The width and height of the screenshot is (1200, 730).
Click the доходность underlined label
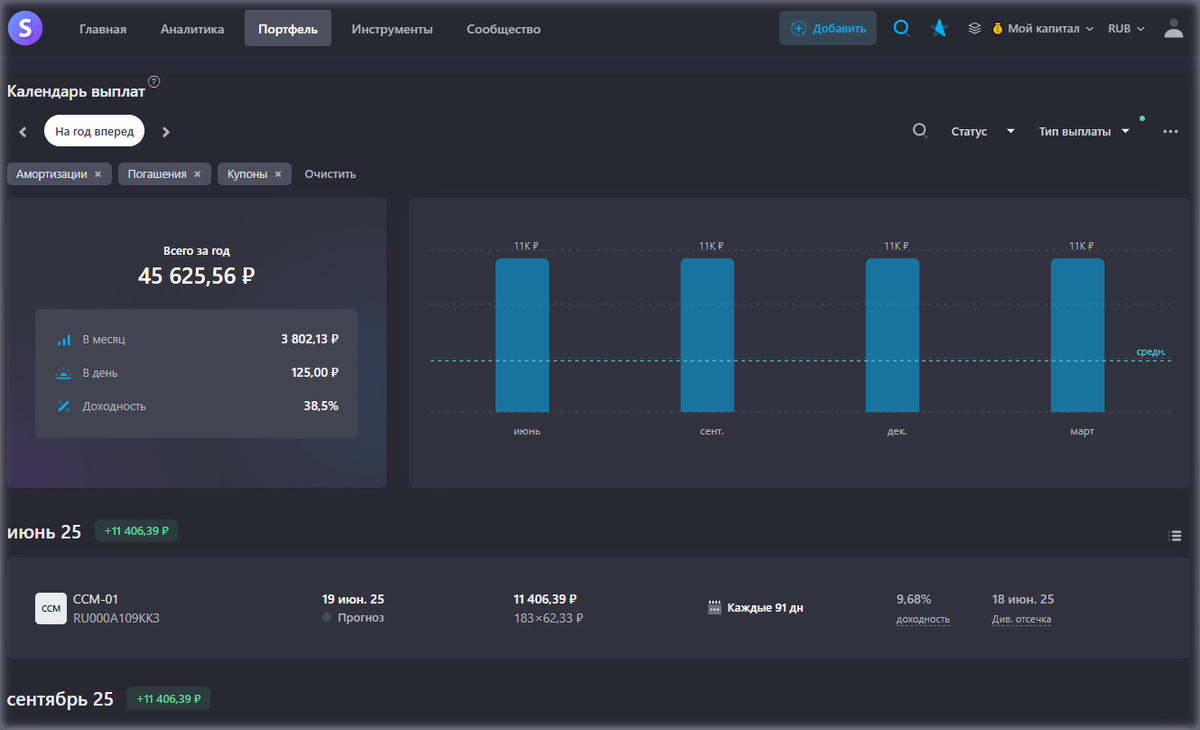(923, 619)
